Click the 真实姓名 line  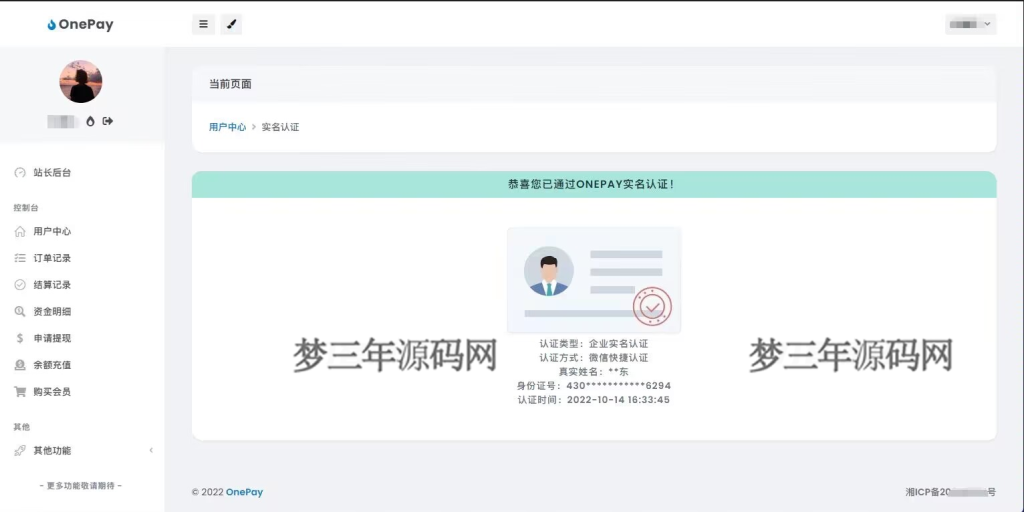pyautogui.click(x=594, y=372)
